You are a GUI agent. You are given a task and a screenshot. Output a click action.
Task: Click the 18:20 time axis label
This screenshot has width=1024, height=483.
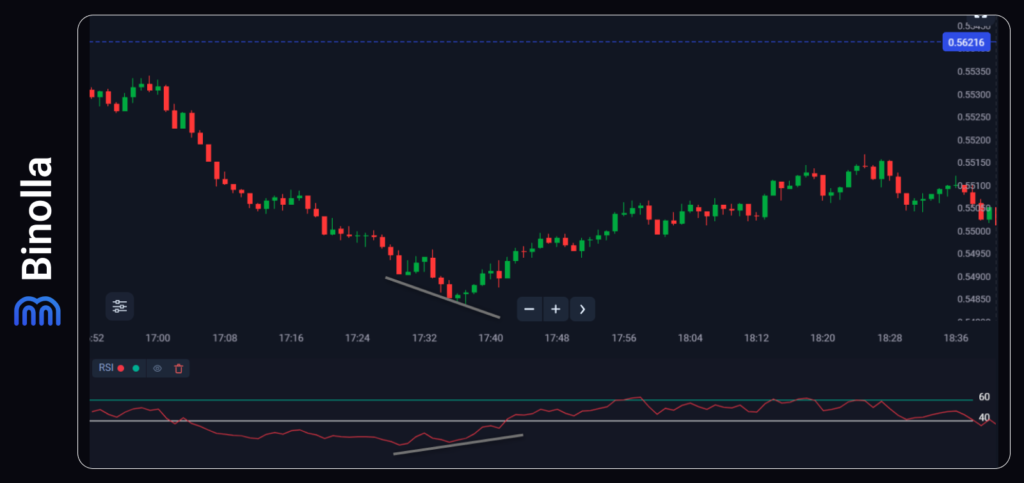823,338
